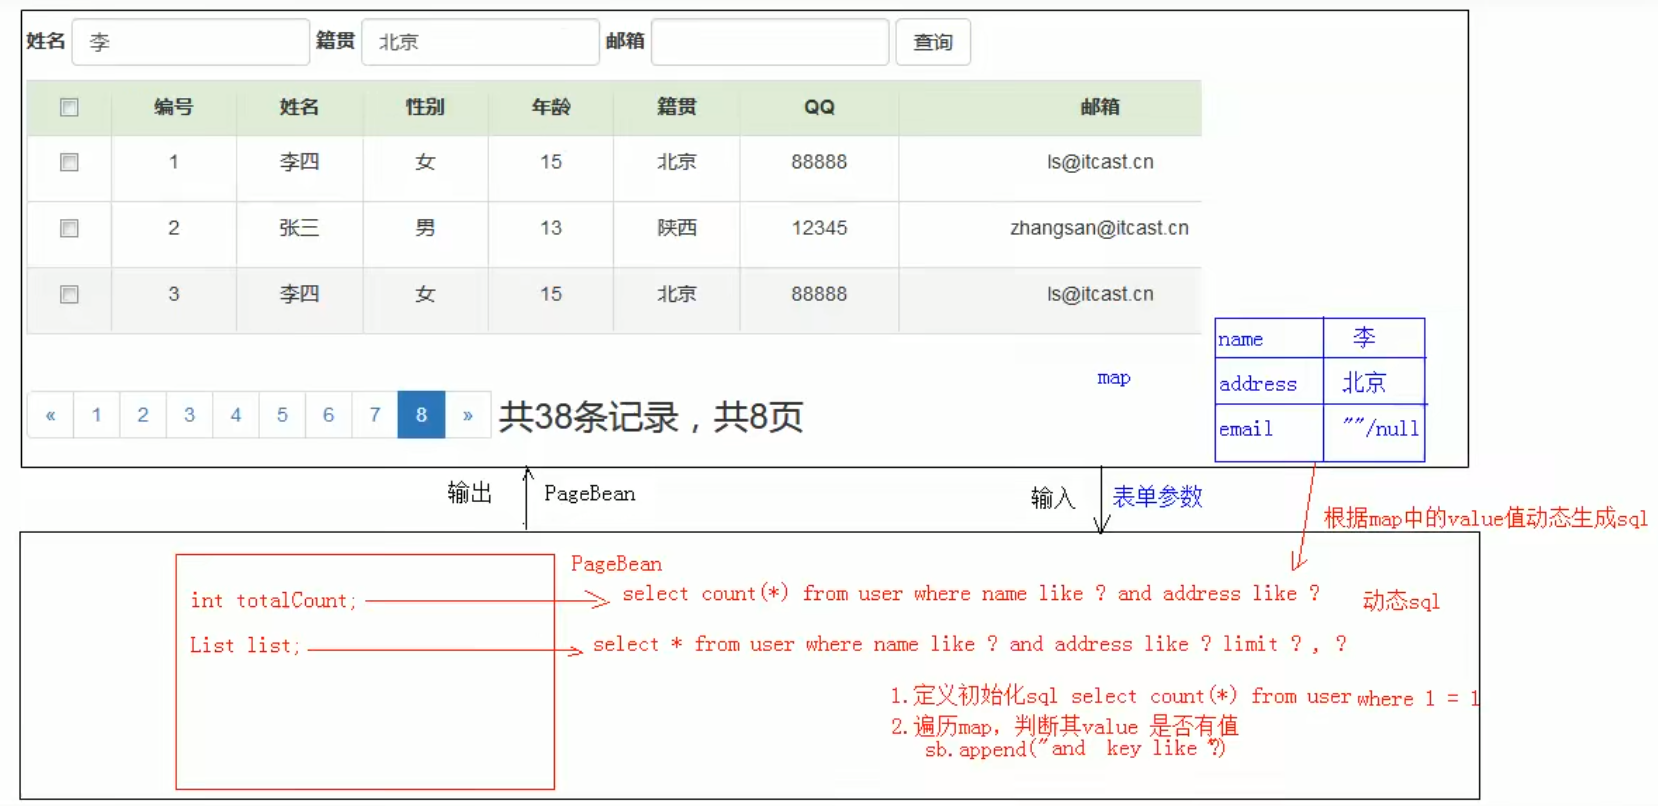Select page 7 in the pager
The height and width of the screenshot is (806, 1658).
click(375, 415)
